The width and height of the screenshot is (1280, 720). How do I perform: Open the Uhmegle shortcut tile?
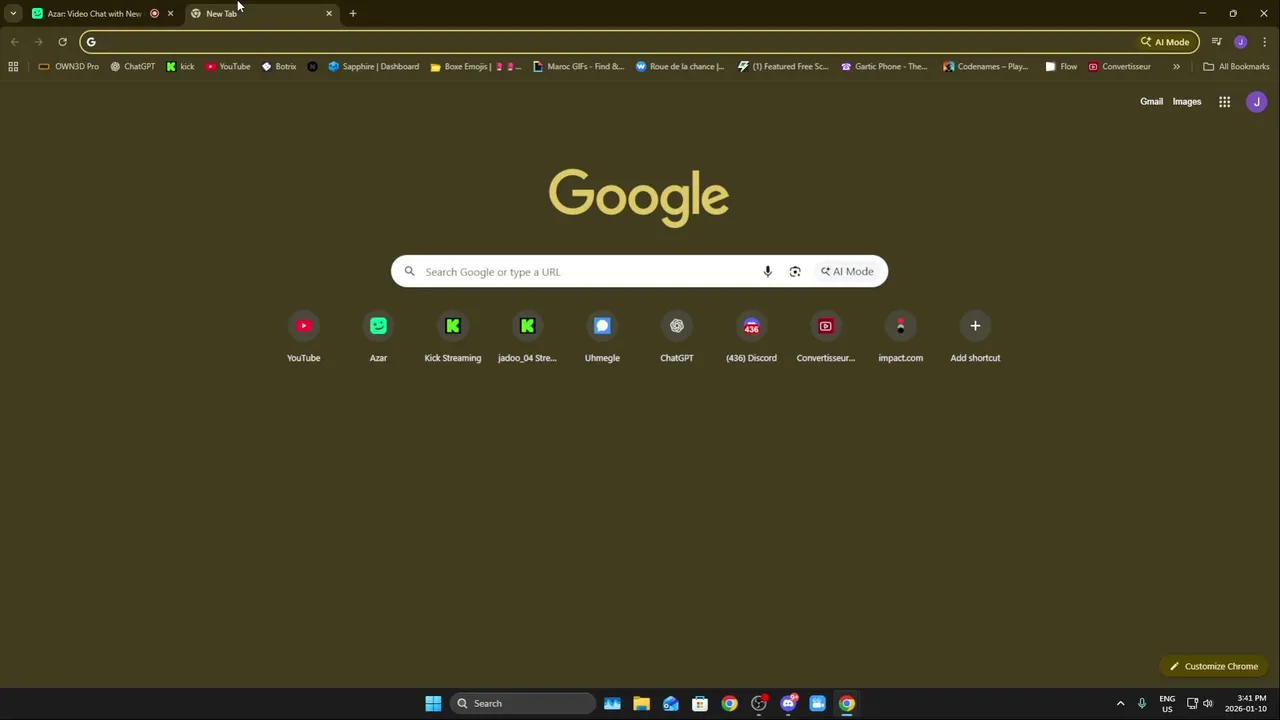click(x=602, y=337)
